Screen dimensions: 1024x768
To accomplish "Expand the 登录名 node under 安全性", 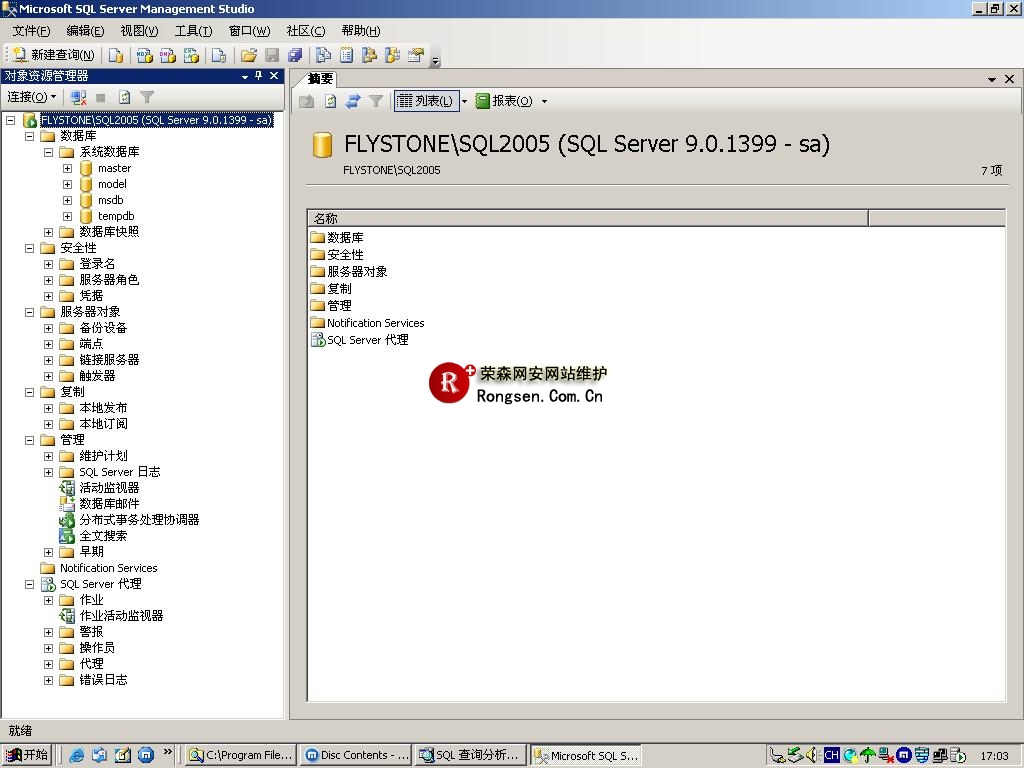I will tap(48, 264).
